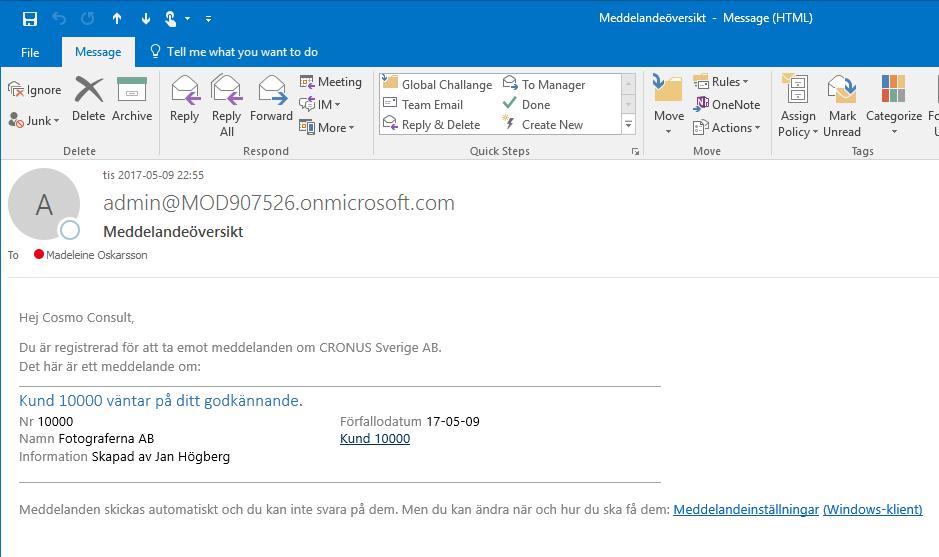939x557 pixels.
Task: Click the subject Meddelandeöversikt
Action: (173, 232)
